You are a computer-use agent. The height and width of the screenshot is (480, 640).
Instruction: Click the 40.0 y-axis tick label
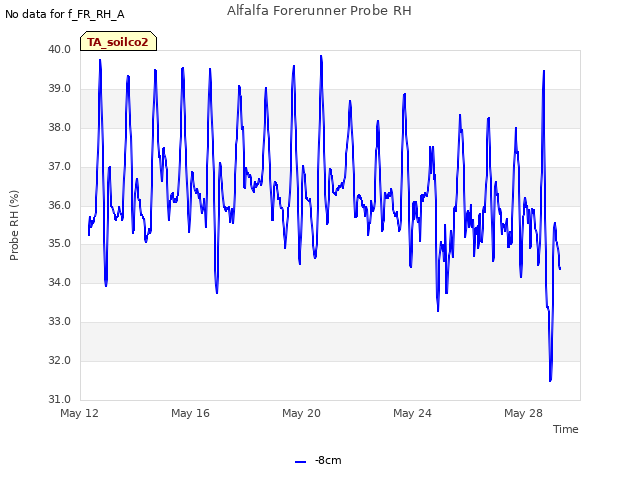[x=60, y=49]
